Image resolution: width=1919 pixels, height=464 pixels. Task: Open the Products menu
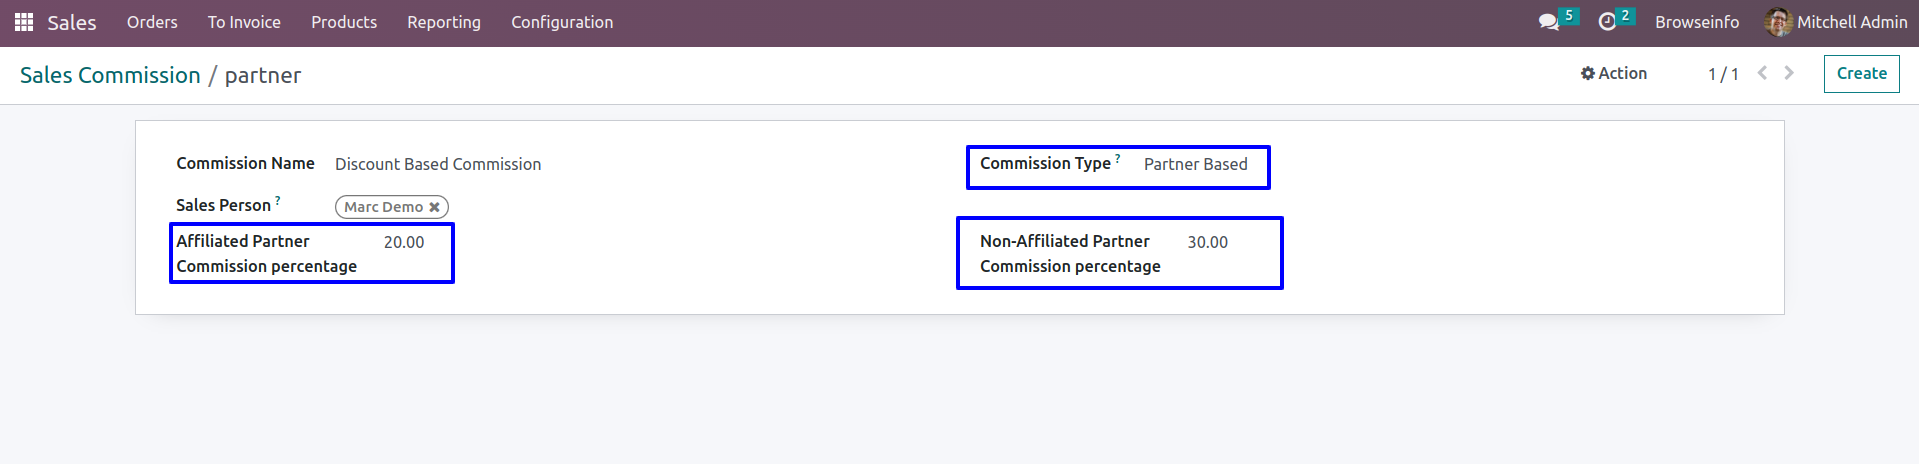coord(344,22)
